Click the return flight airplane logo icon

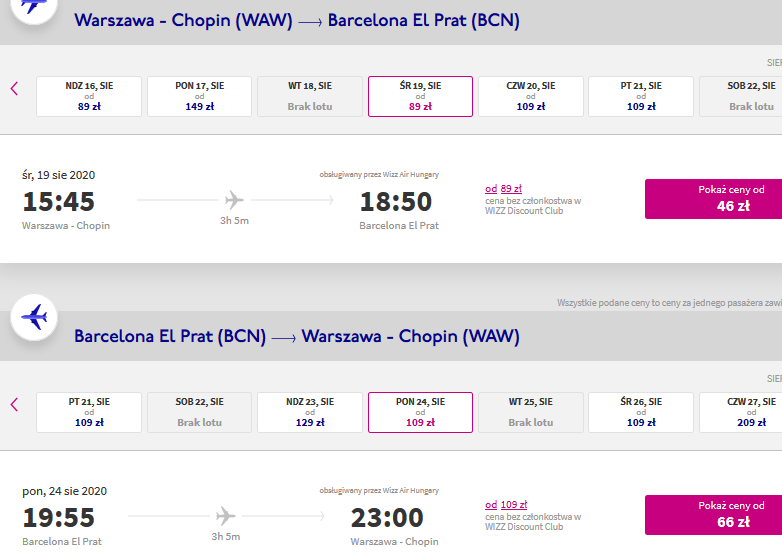34,317
